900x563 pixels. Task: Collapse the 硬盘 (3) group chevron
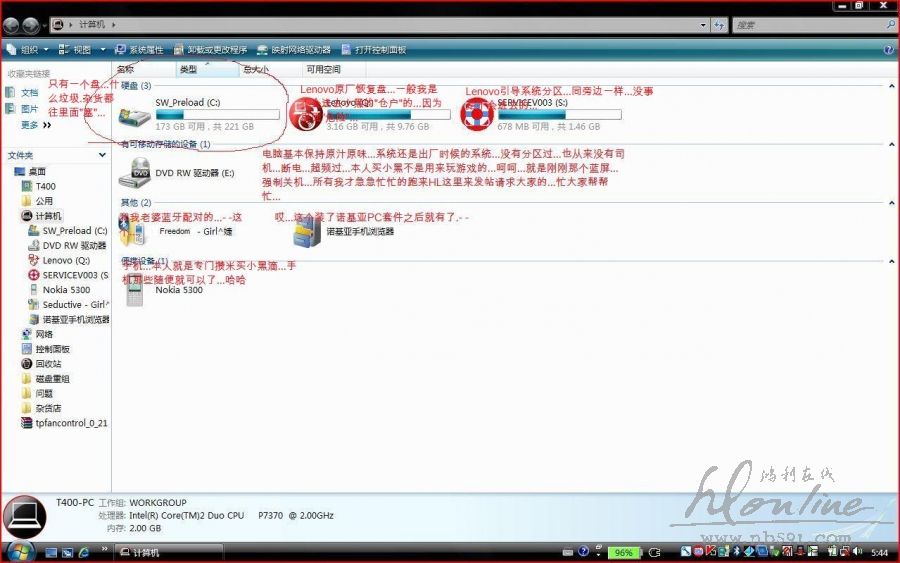click(891, 86)
